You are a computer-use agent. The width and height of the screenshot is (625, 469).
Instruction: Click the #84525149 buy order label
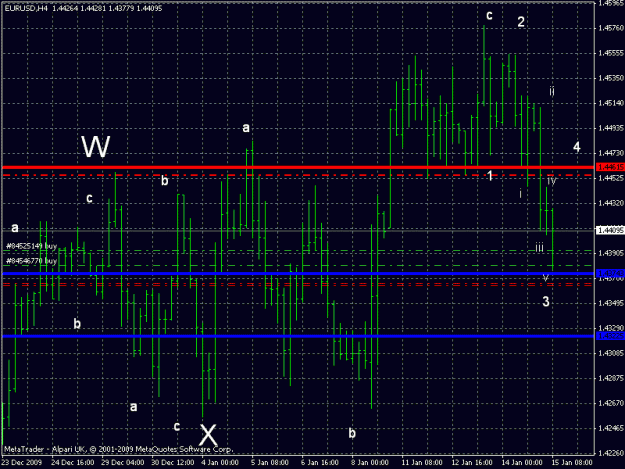(31, 246)
